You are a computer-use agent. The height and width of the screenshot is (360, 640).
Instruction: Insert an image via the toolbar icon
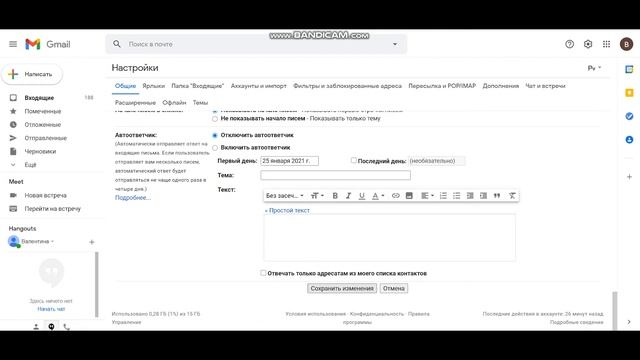(x=409, y=196)
